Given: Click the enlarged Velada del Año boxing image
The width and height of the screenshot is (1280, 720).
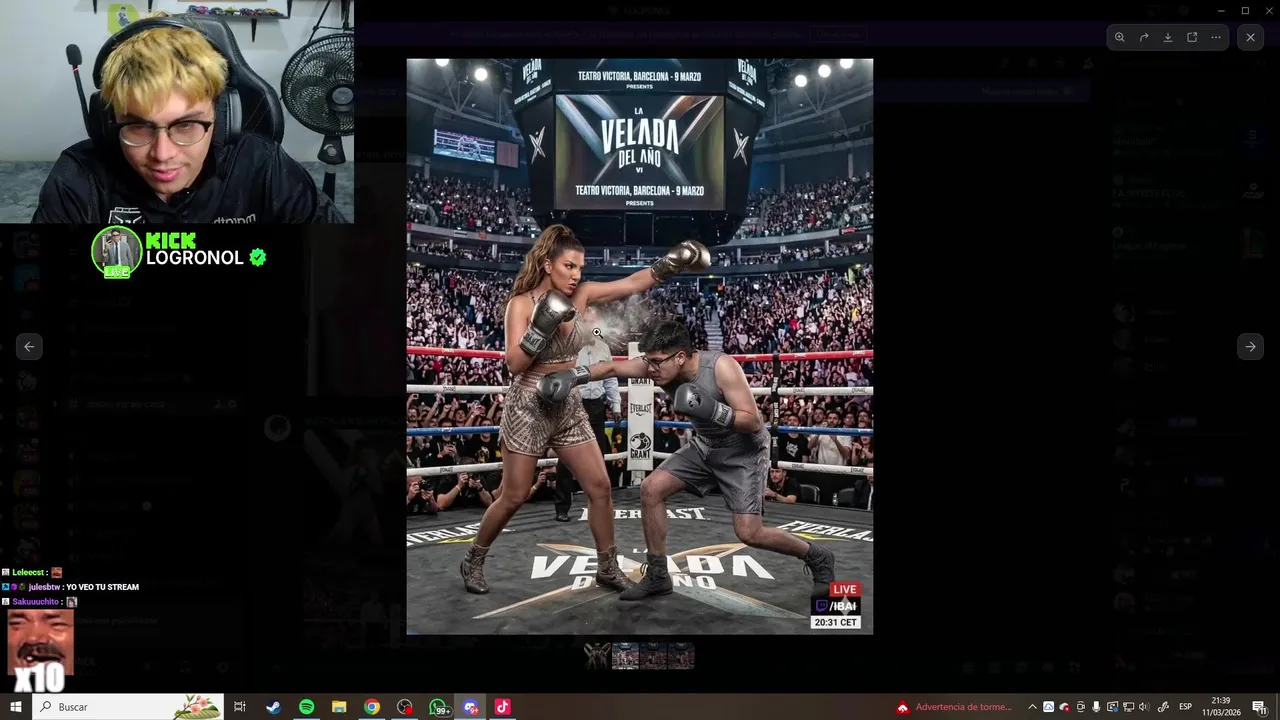Looking at the screenshot, I should [639, 346].
